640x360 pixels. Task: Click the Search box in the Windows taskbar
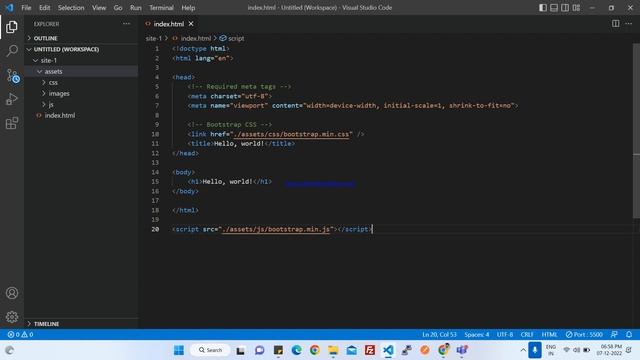(x=210, y=350)
